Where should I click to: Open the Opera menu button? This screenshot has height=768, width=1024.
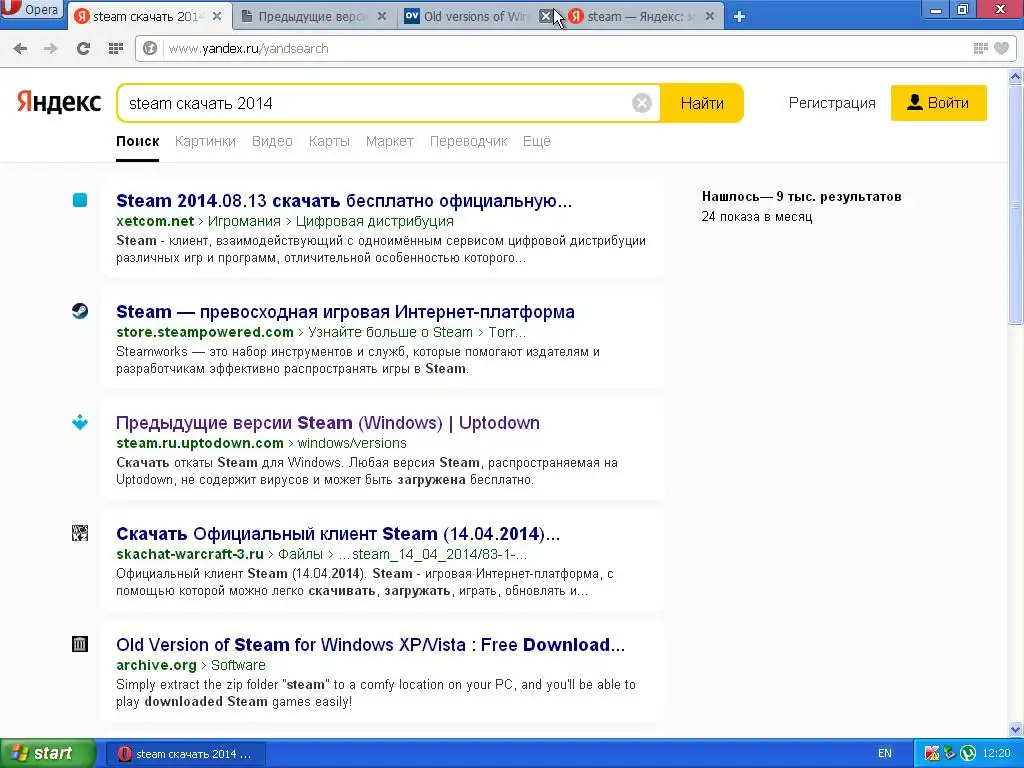31,9
